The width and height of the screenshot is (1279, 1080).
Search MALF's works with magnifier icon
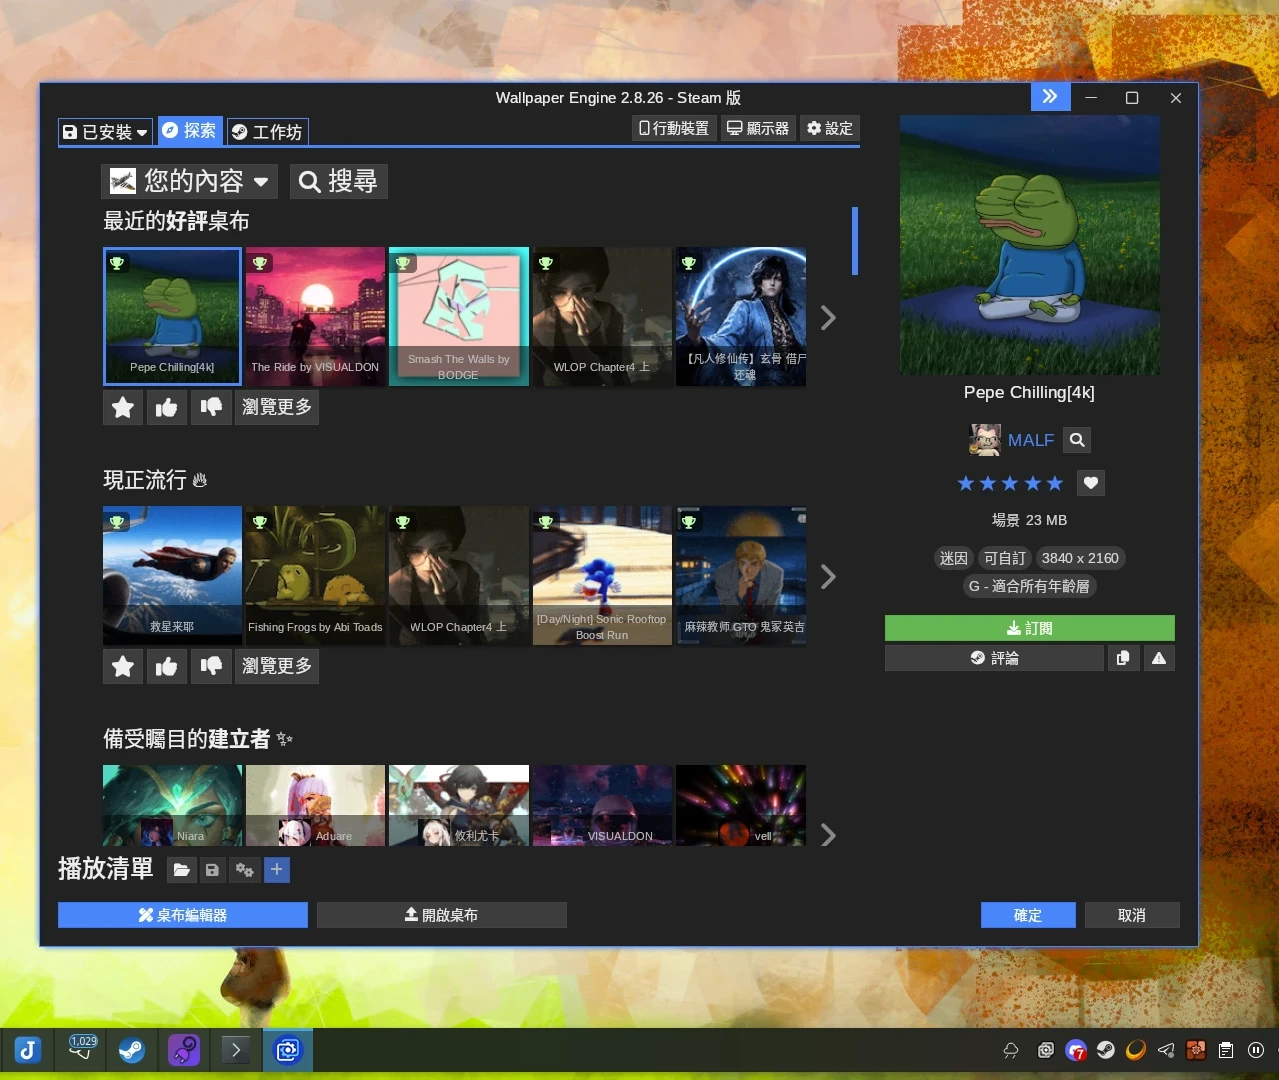tap(1077, 440)
